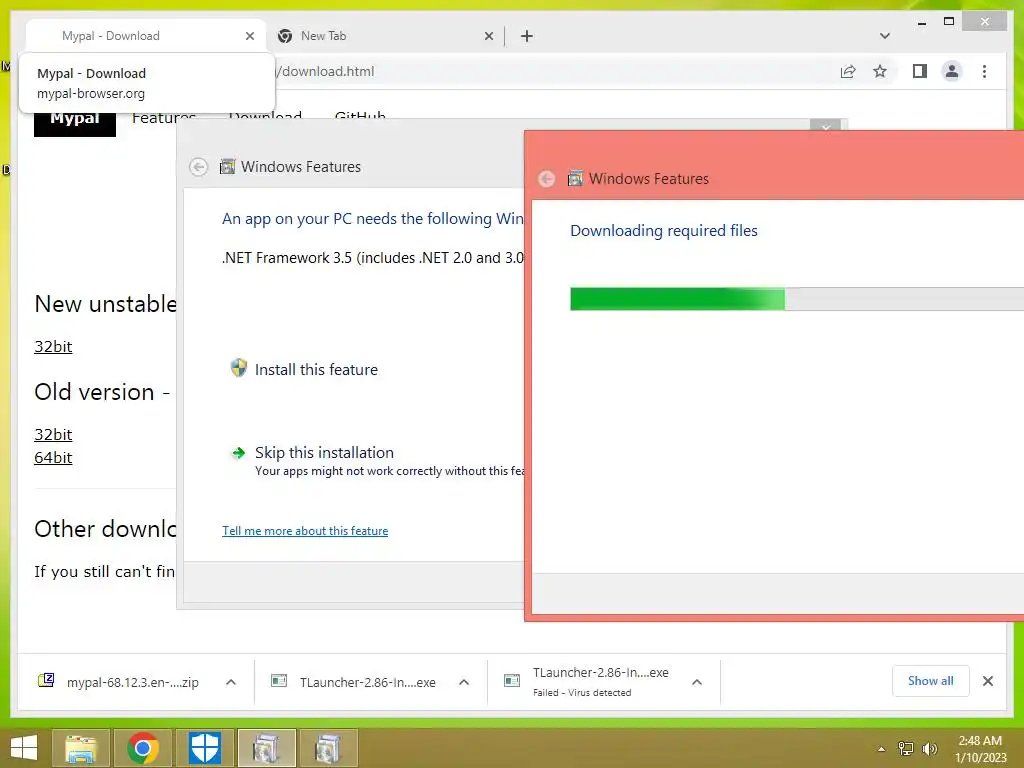1024x768 pixels.
Task: Bookmark this page with the star icon
Action: click(880, 71)
